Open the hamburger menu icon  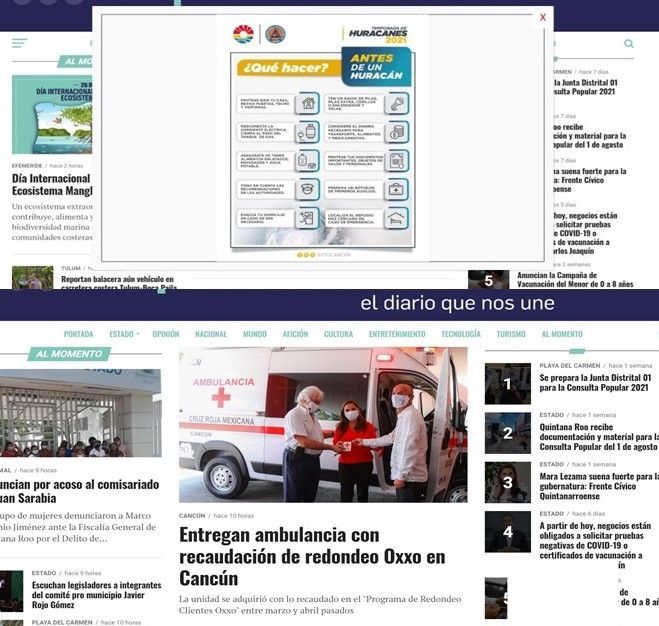19,43
